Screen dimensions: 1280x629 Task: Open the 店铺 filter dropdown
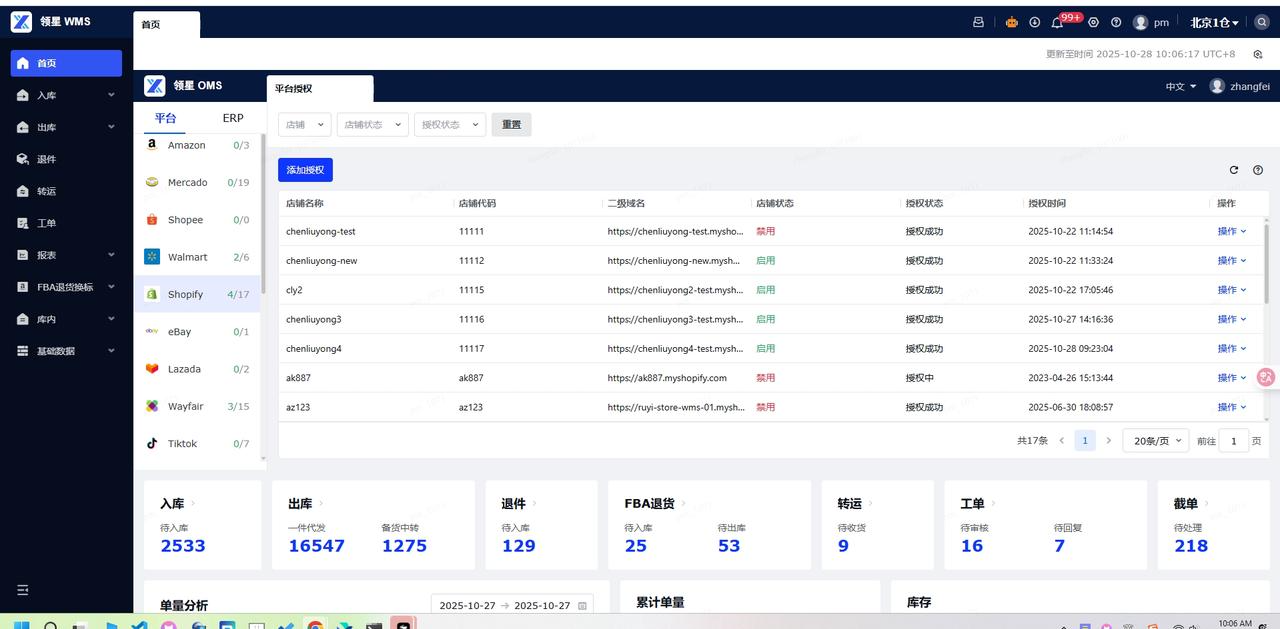(304, 125)
